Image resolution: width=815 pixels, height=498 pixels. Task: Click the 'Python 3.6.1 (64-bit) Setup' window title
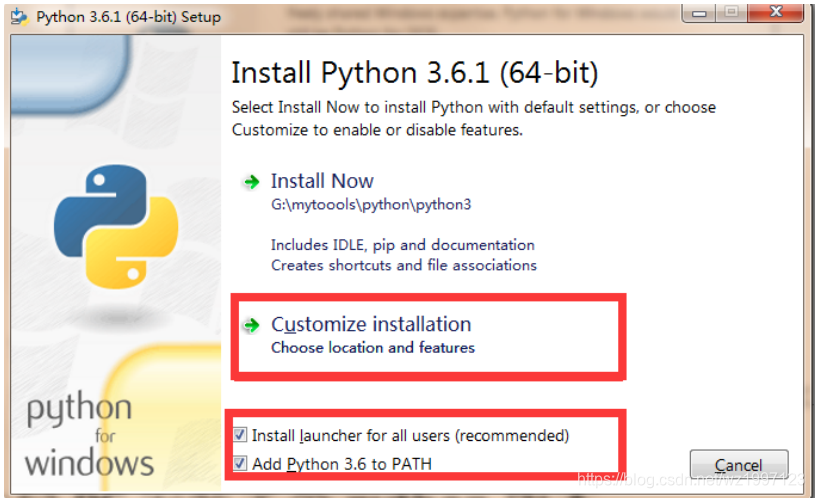[x=128, y=17]
